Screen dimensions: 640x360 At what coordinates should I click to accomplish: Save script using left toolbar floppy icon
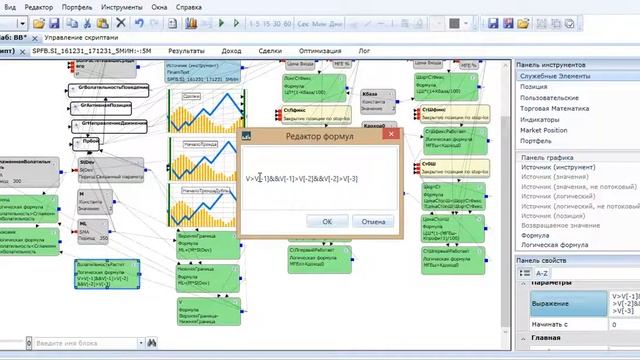(x=54, y=23)
